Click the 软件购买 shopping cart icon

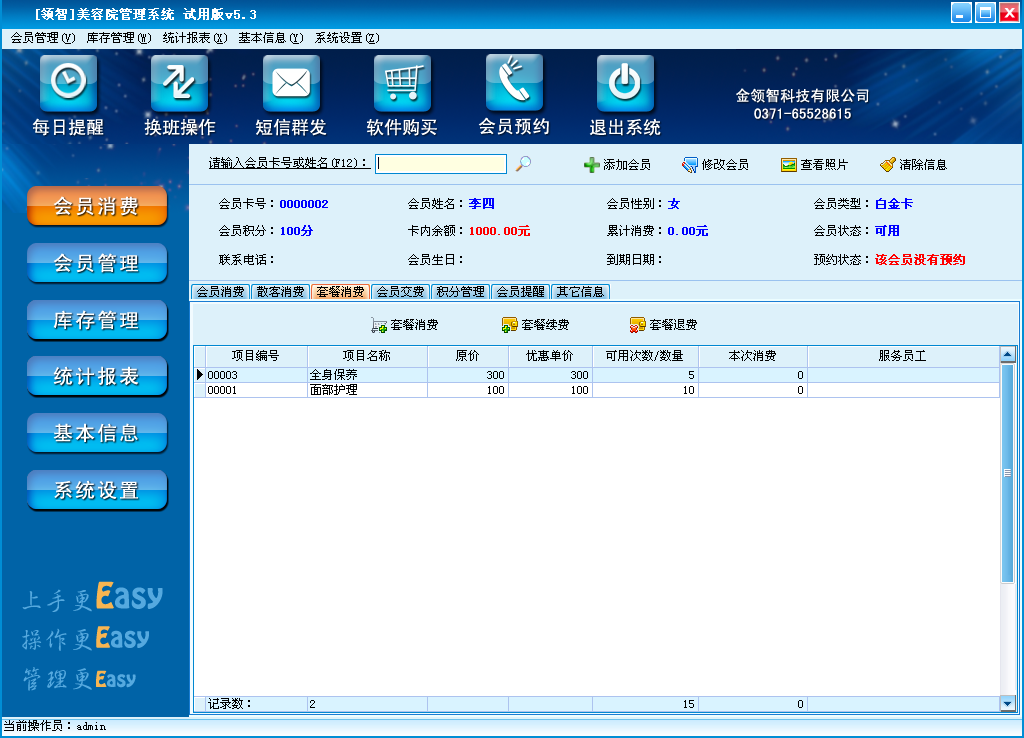tap(402, 84)
